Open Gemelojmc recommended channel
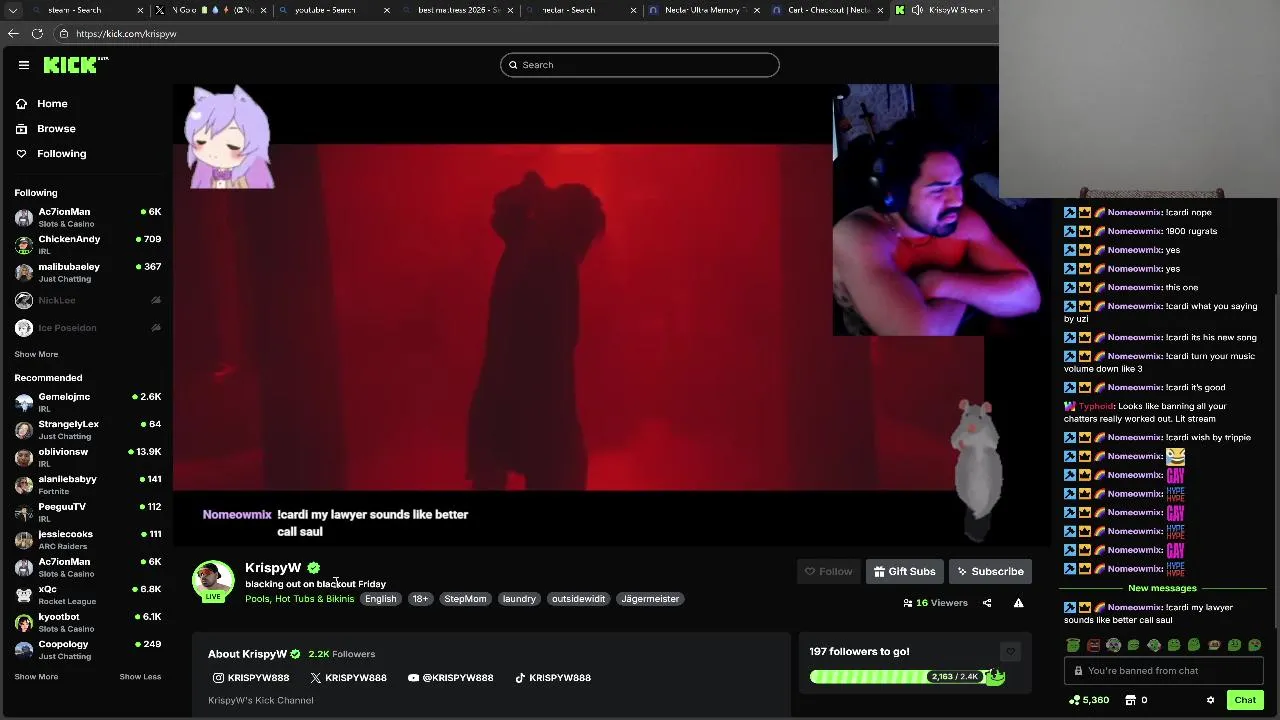This screenshot has width=1280, height=720. pos(88,402)
